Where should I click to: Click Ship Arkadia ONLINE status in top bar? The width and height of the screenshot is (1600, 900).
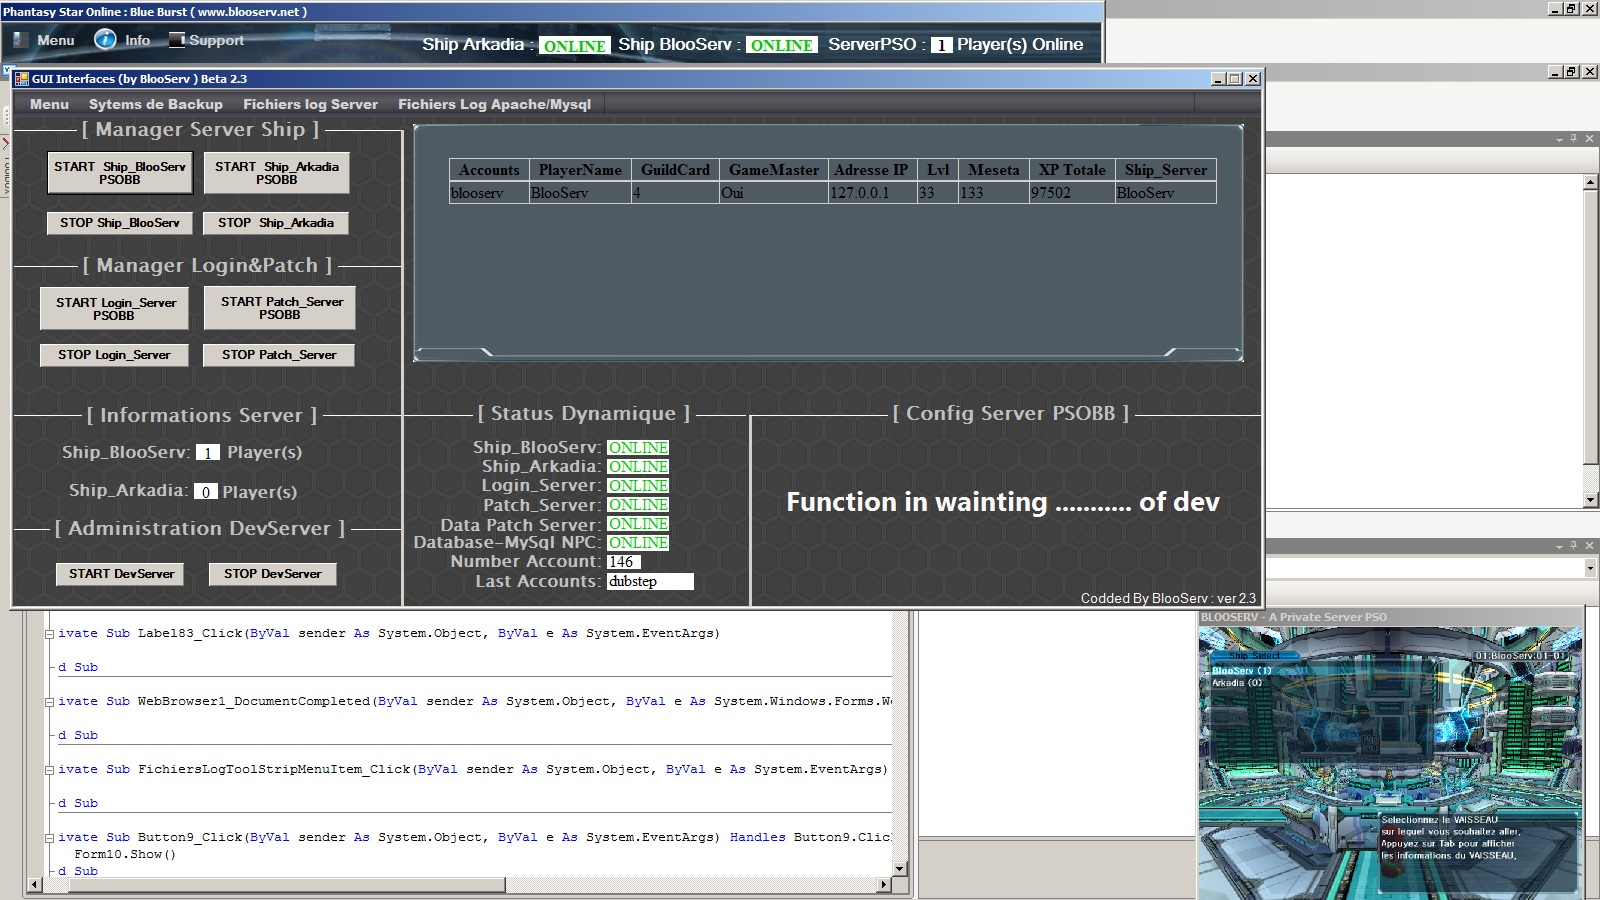coord(575,46)
